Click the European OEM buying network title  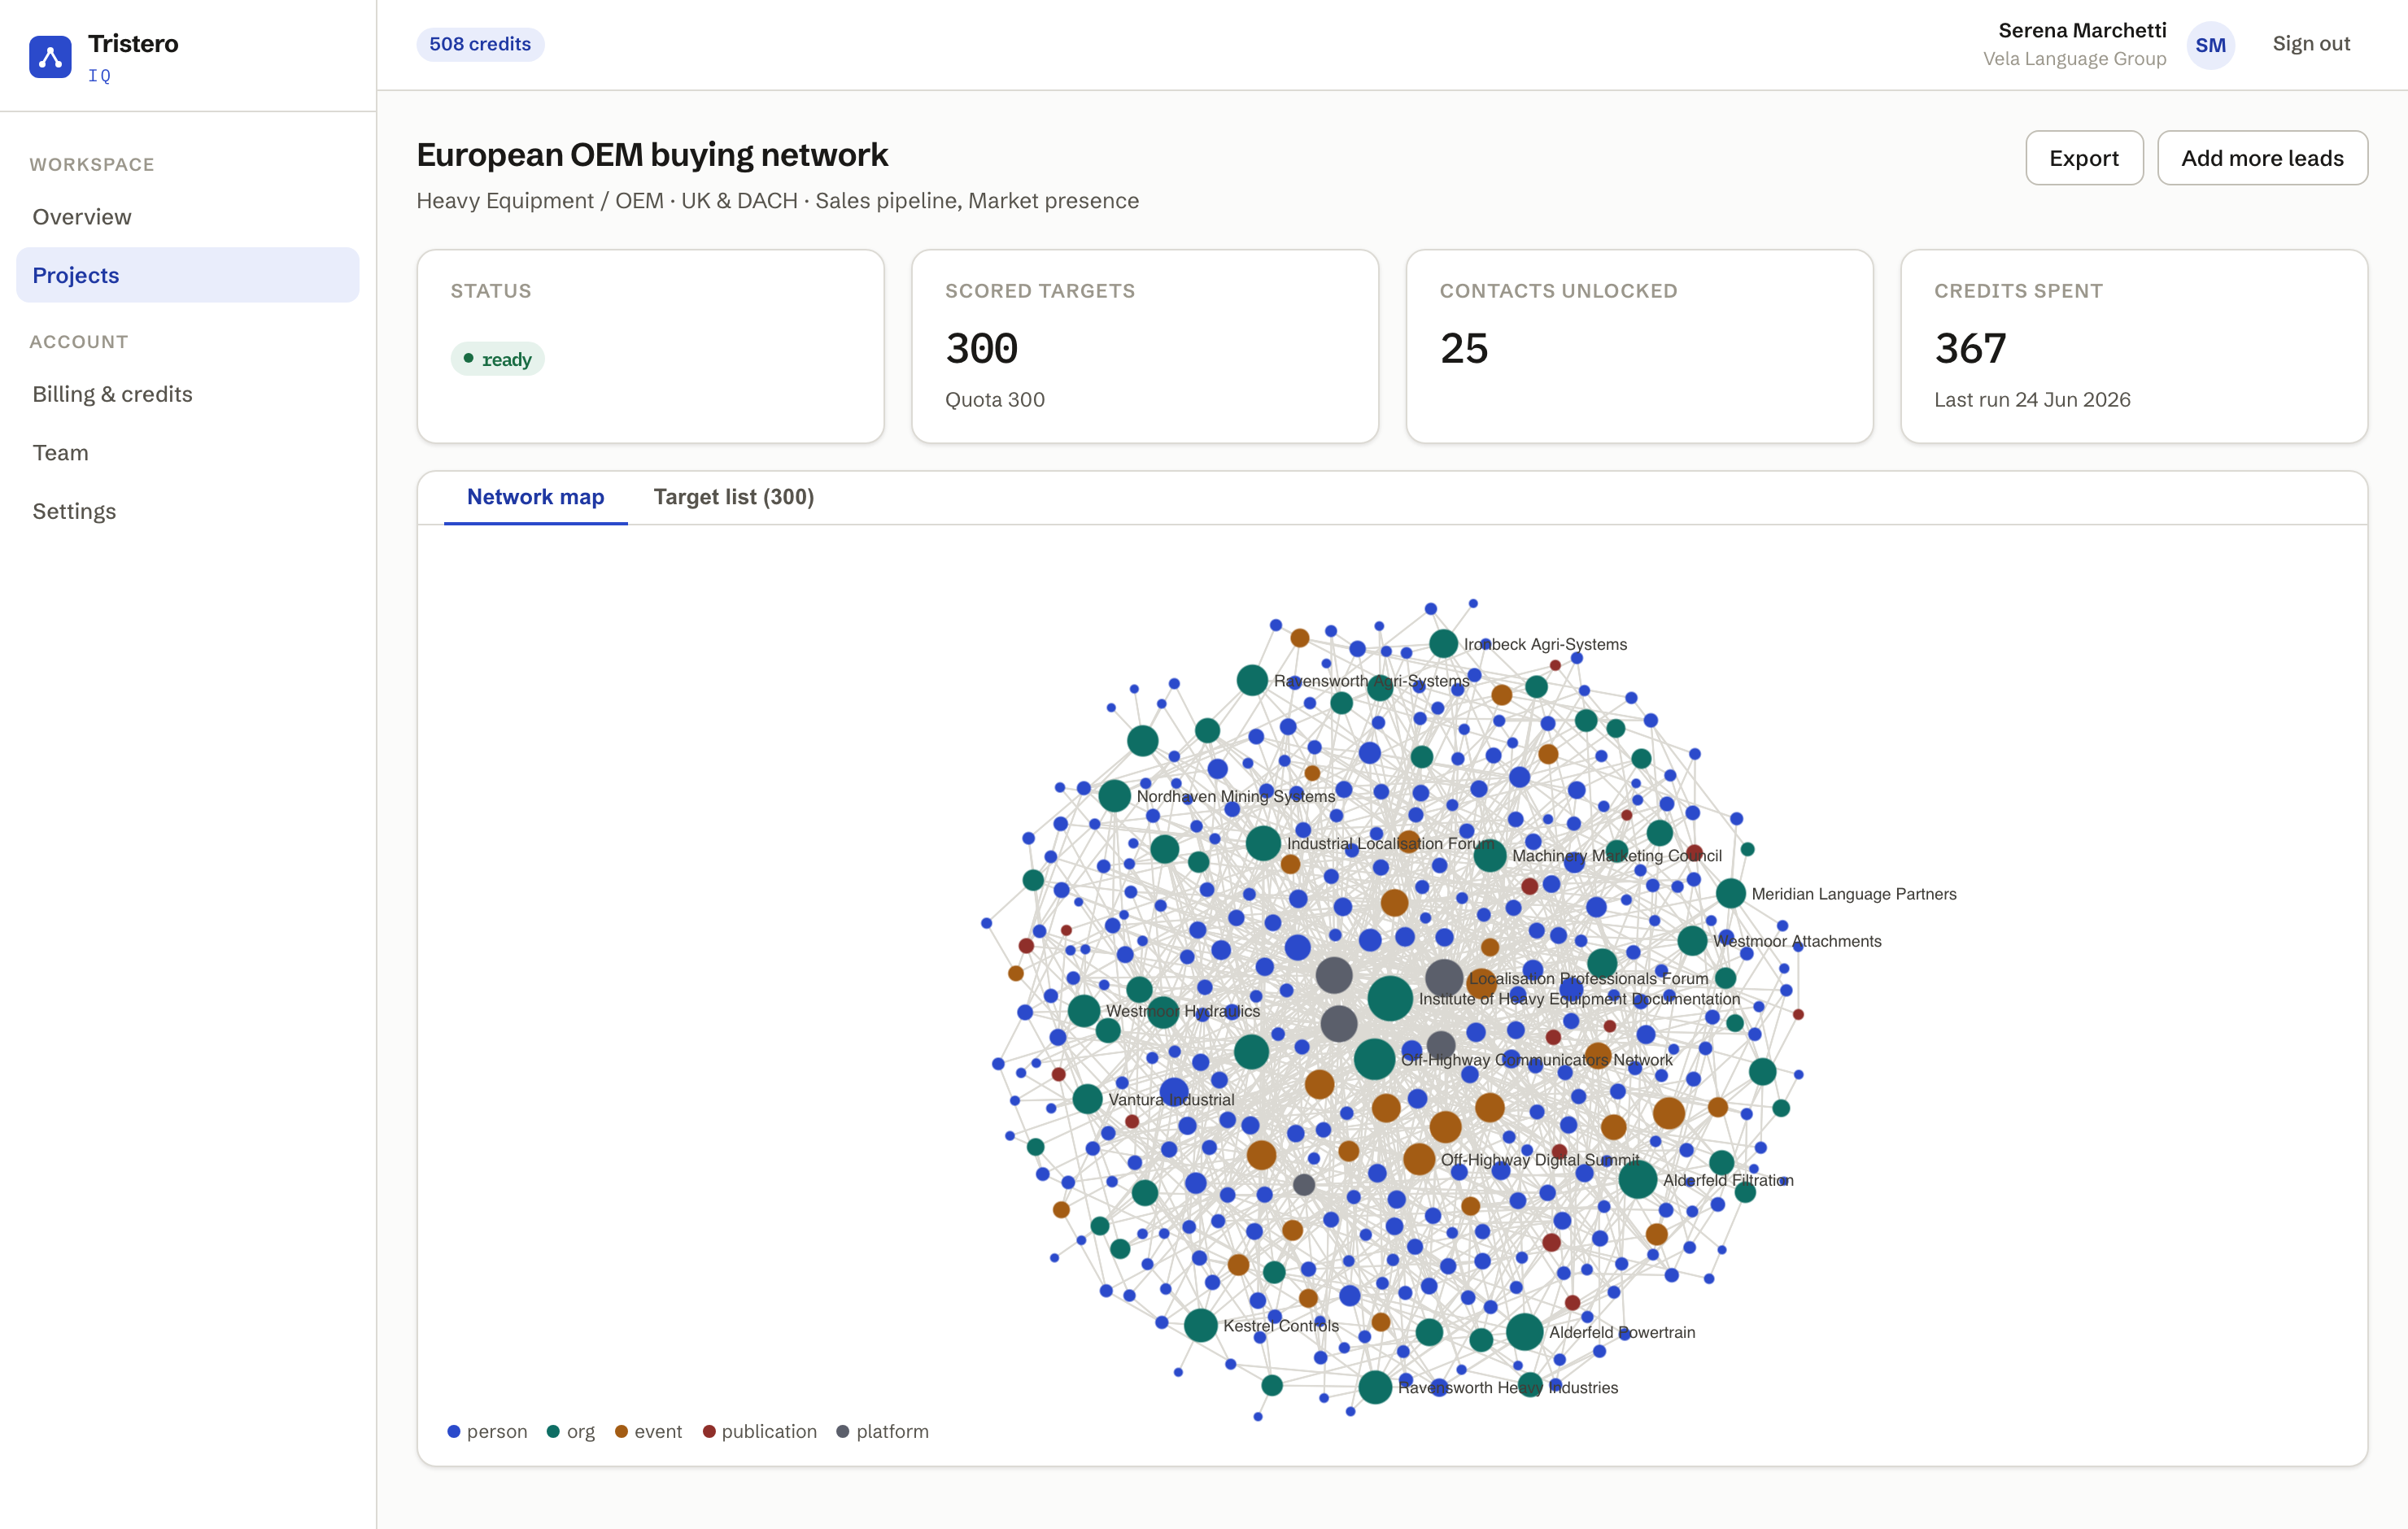[x=652, y=155]
